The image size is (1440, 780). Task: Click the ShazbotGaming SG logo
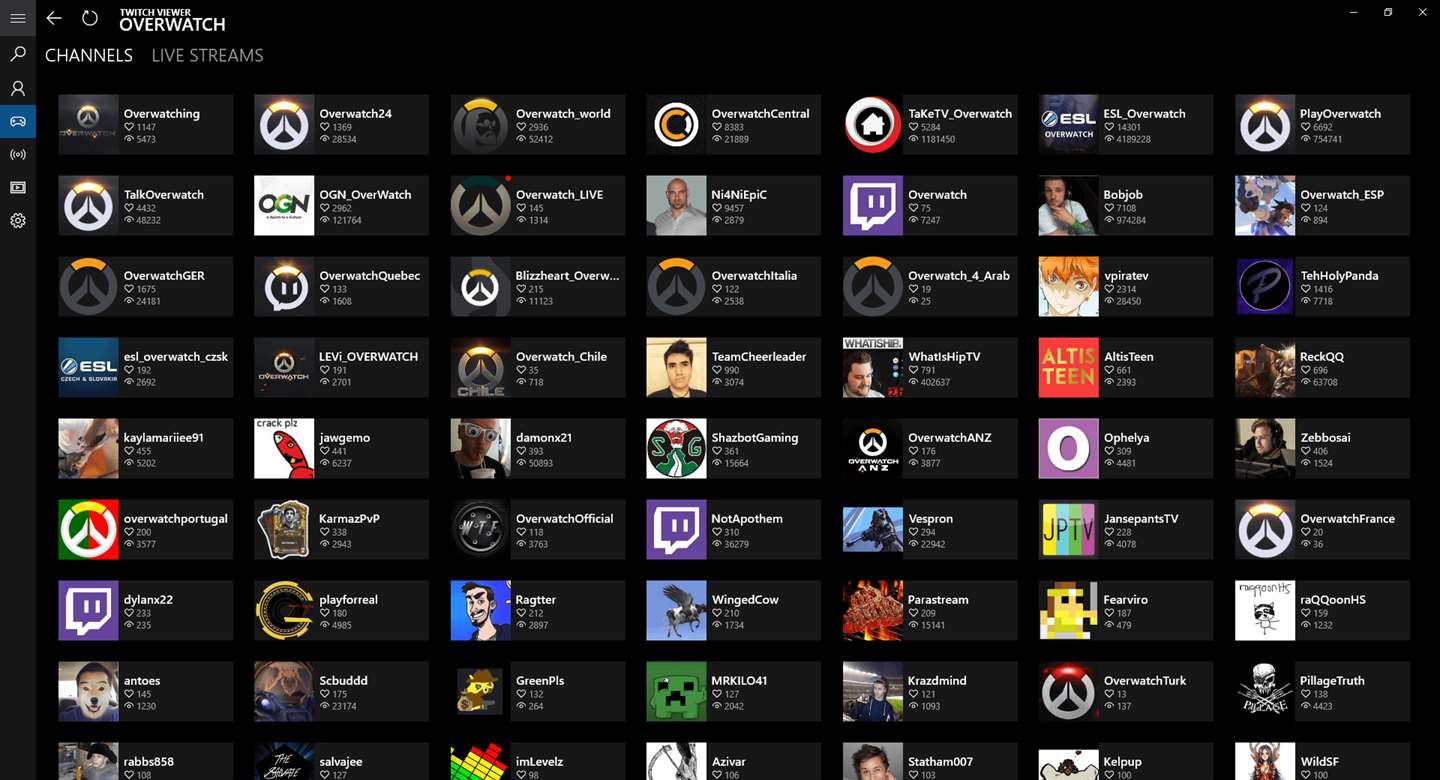coord(676,449)
